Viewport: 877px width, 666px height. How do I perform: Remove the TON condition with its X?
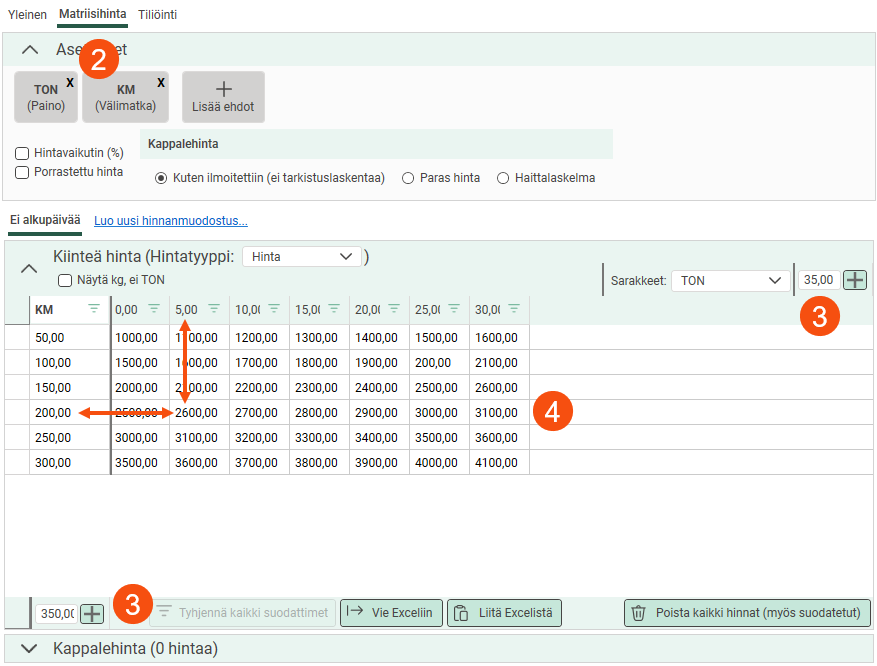tap(70, 83)
